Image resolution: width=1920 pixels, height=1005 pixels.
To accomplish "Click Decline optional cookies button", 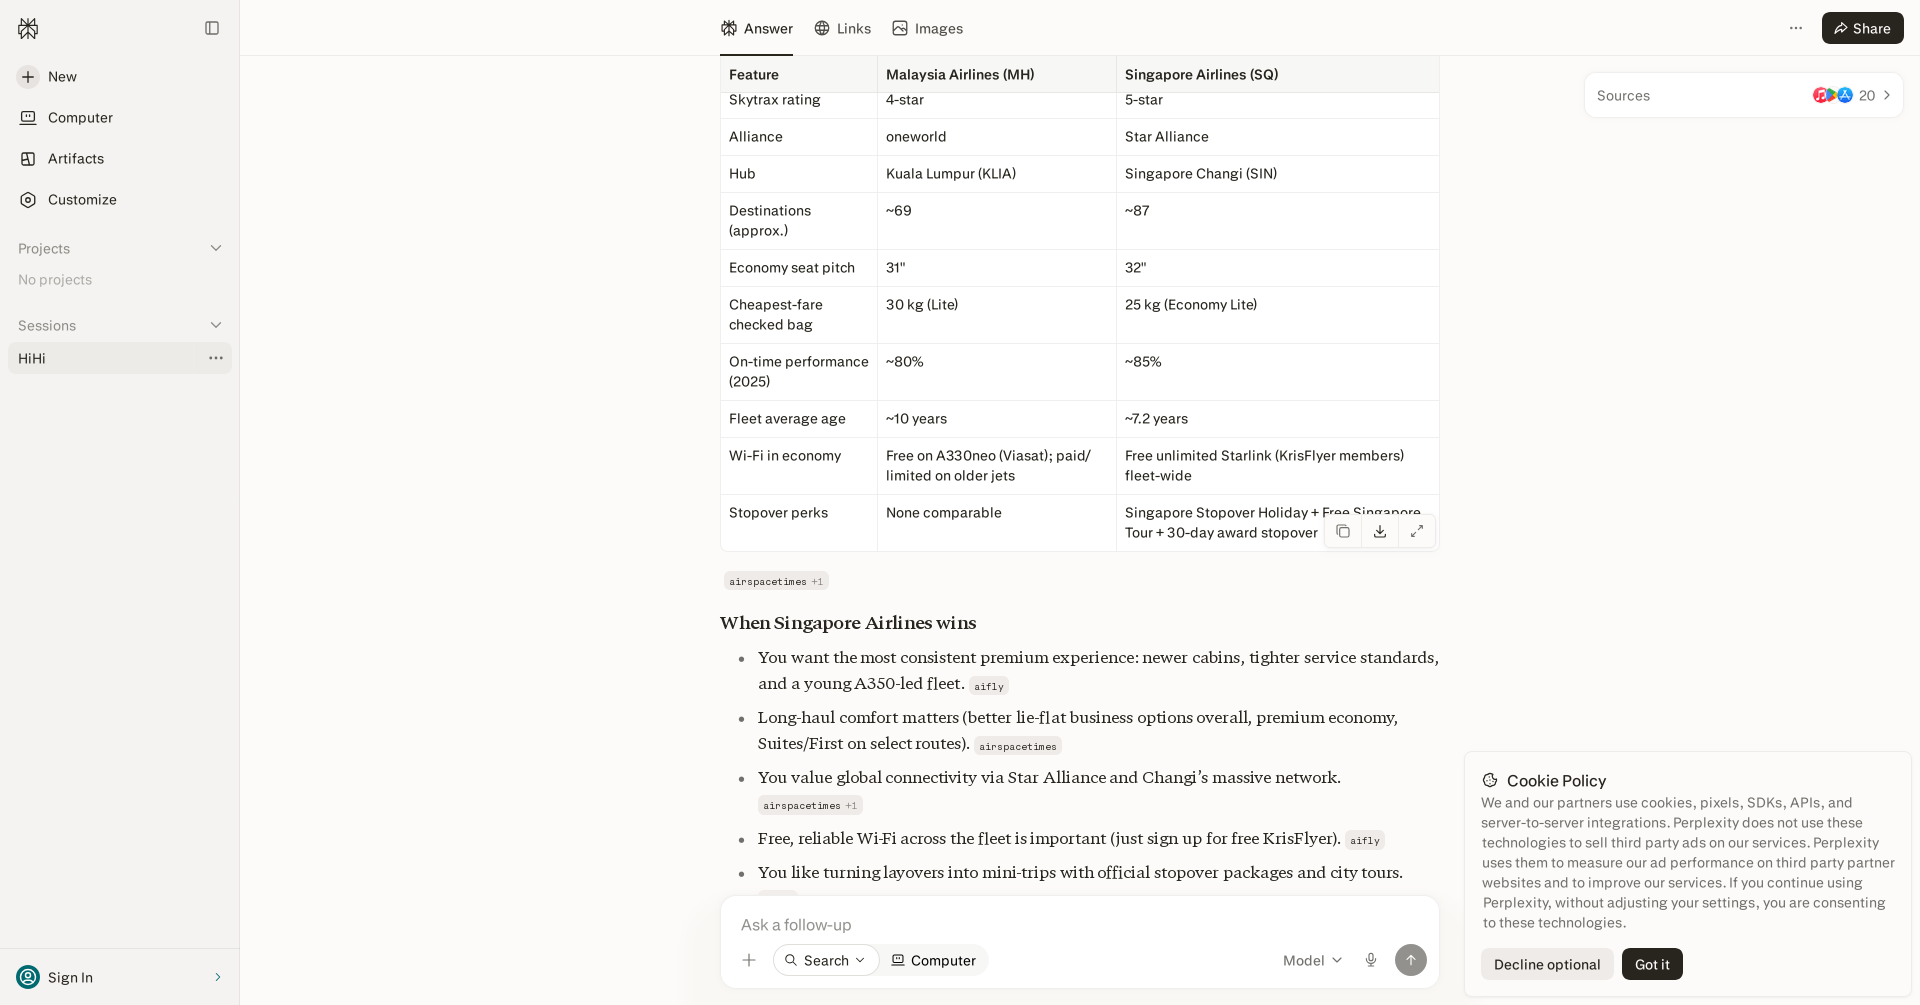I will [x=1547, y=964].
